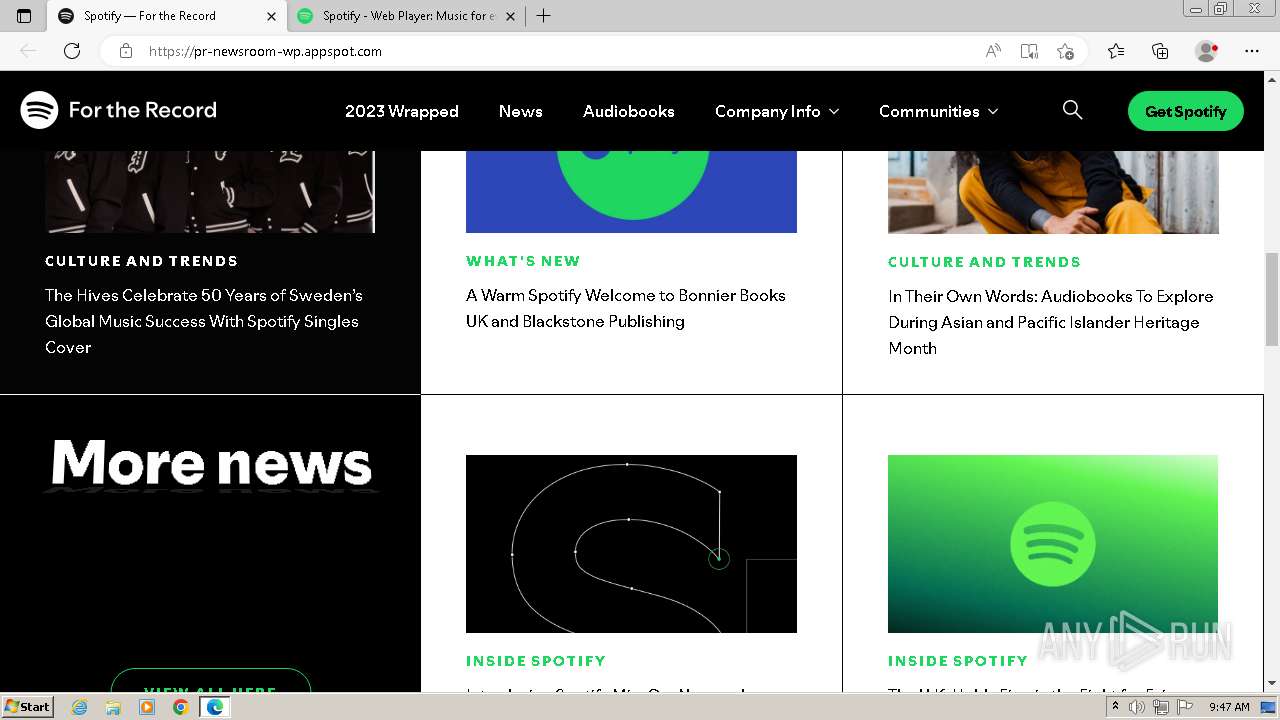Open File Explorer from taskbar

coord(113,707)
